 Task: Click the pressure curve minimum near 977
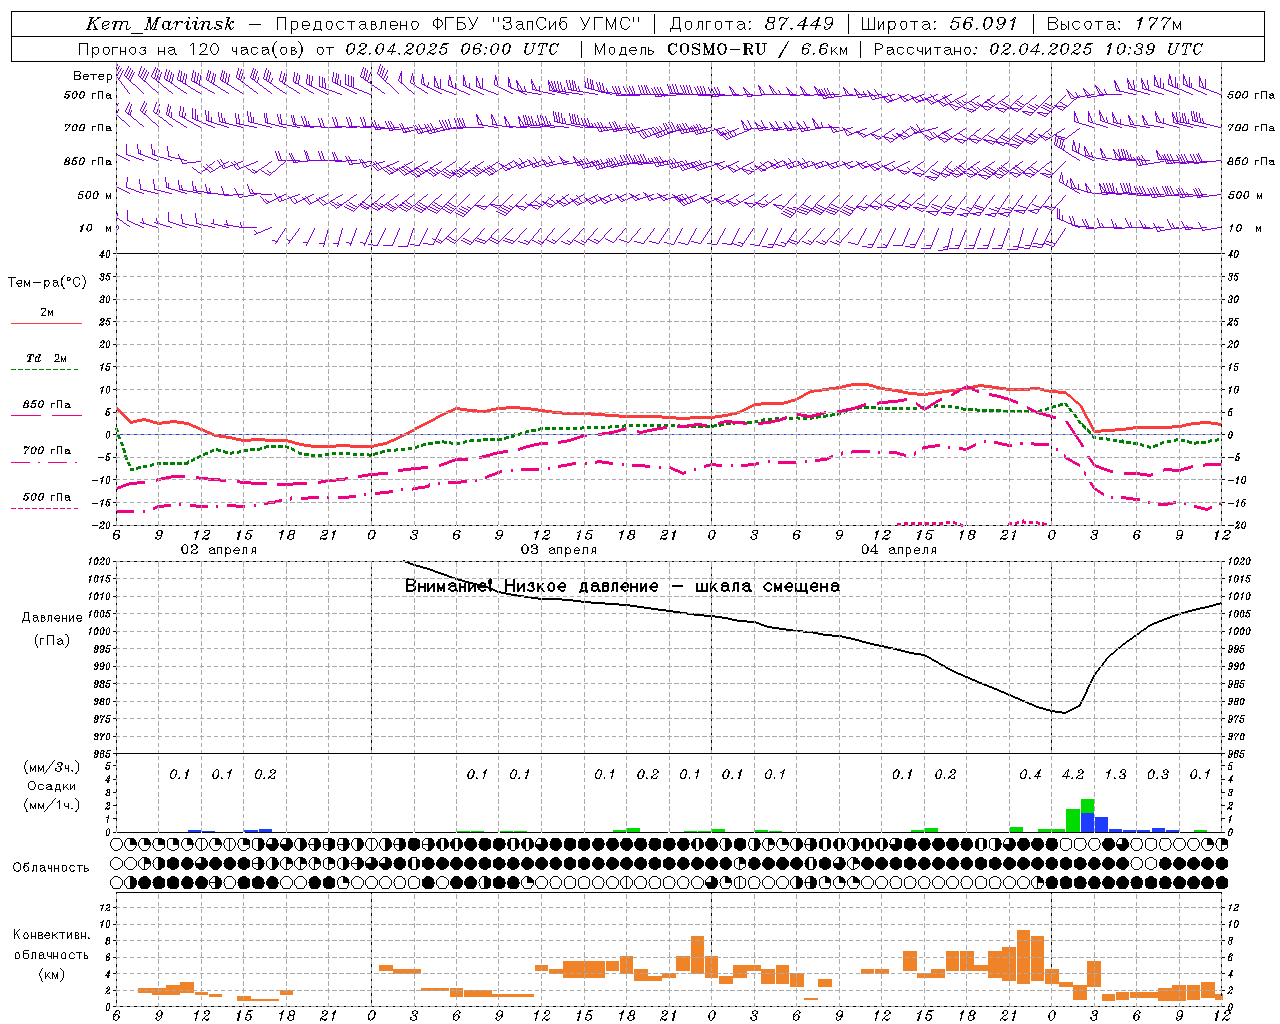point(1064,712)
